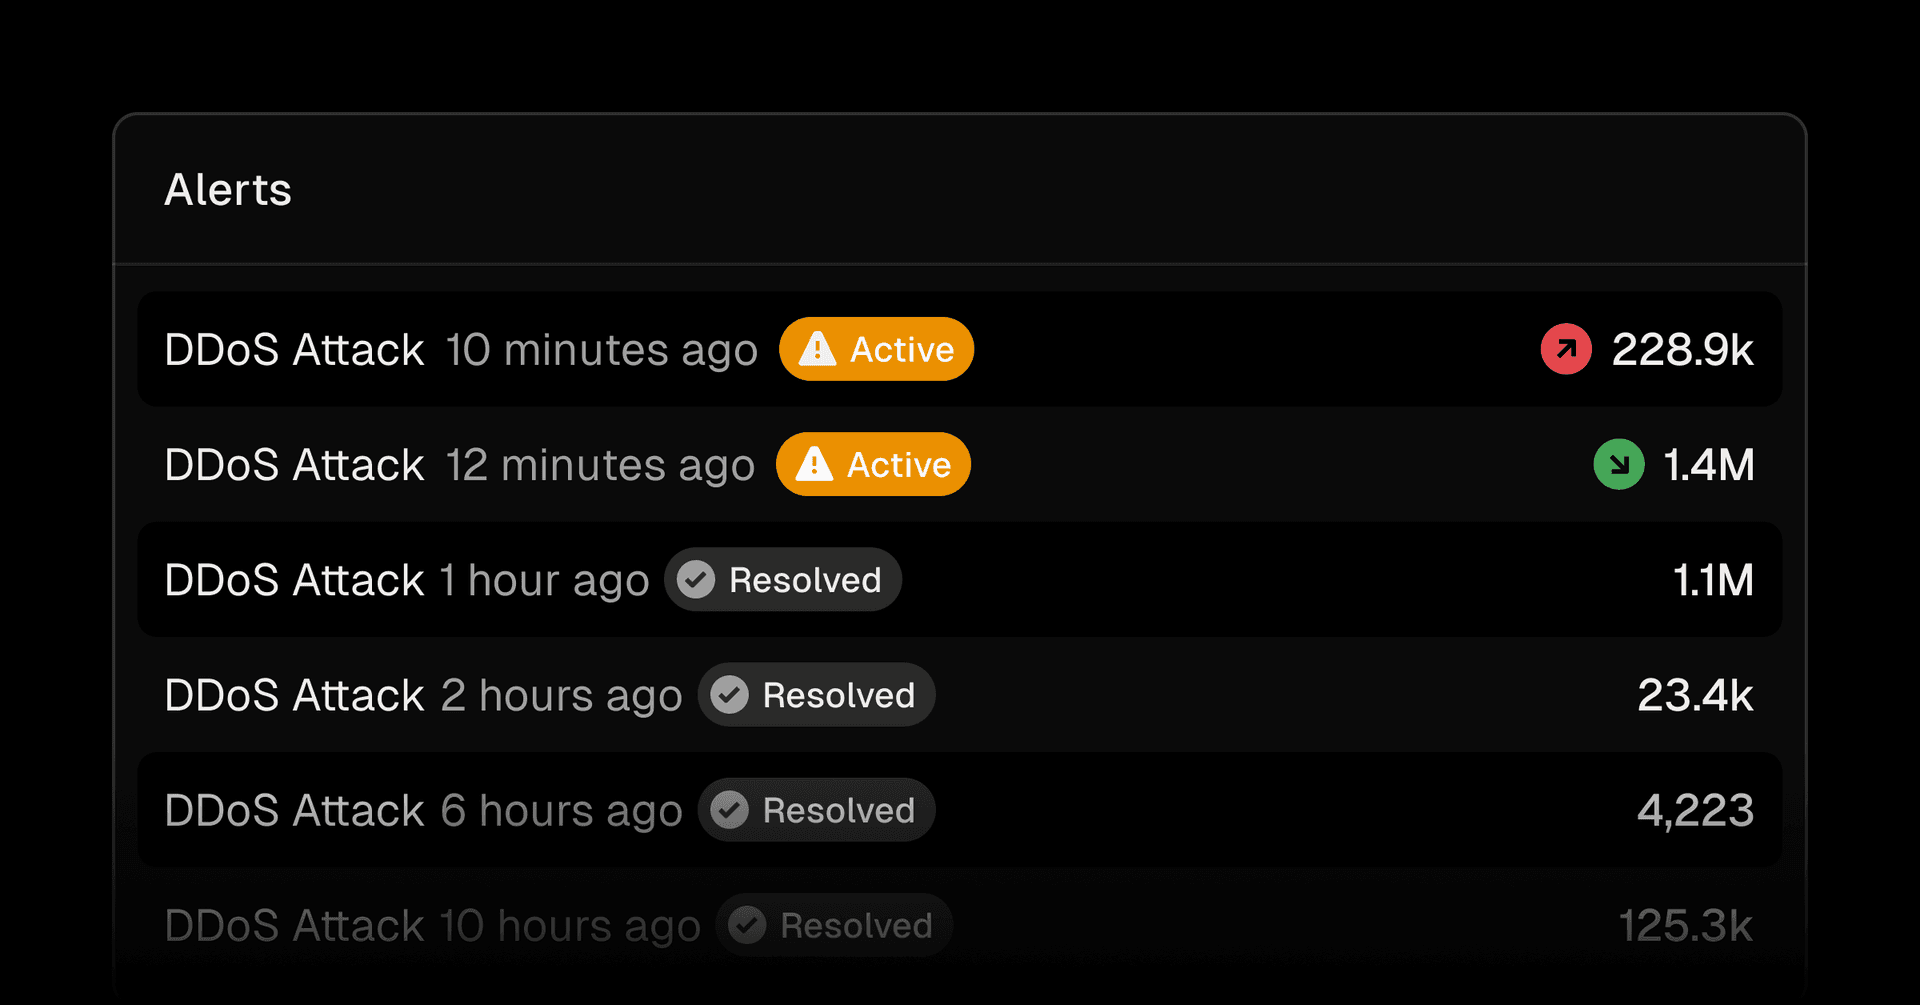
Task: Open the DDoS Attack alert from 10 minutes ago
Action: pyautogui.click(x=295, y=349)
